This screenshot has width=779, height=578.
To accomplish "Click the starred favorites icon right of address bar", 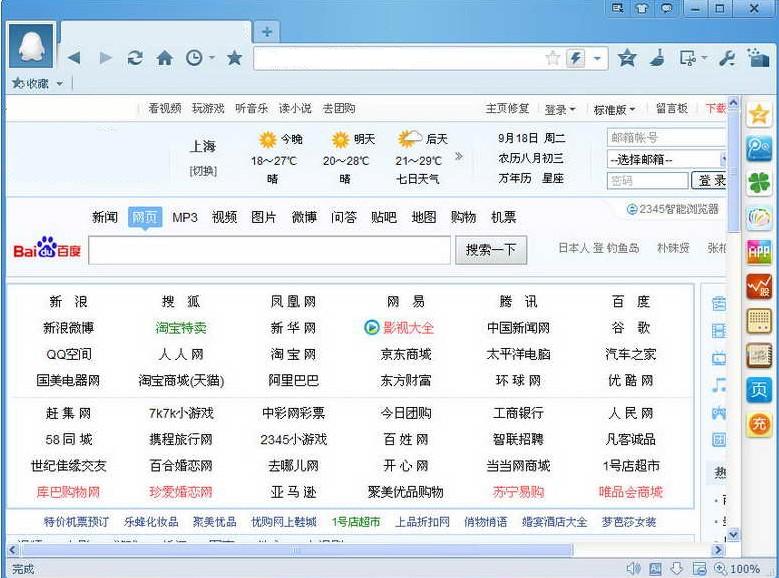I will (627, 58).
